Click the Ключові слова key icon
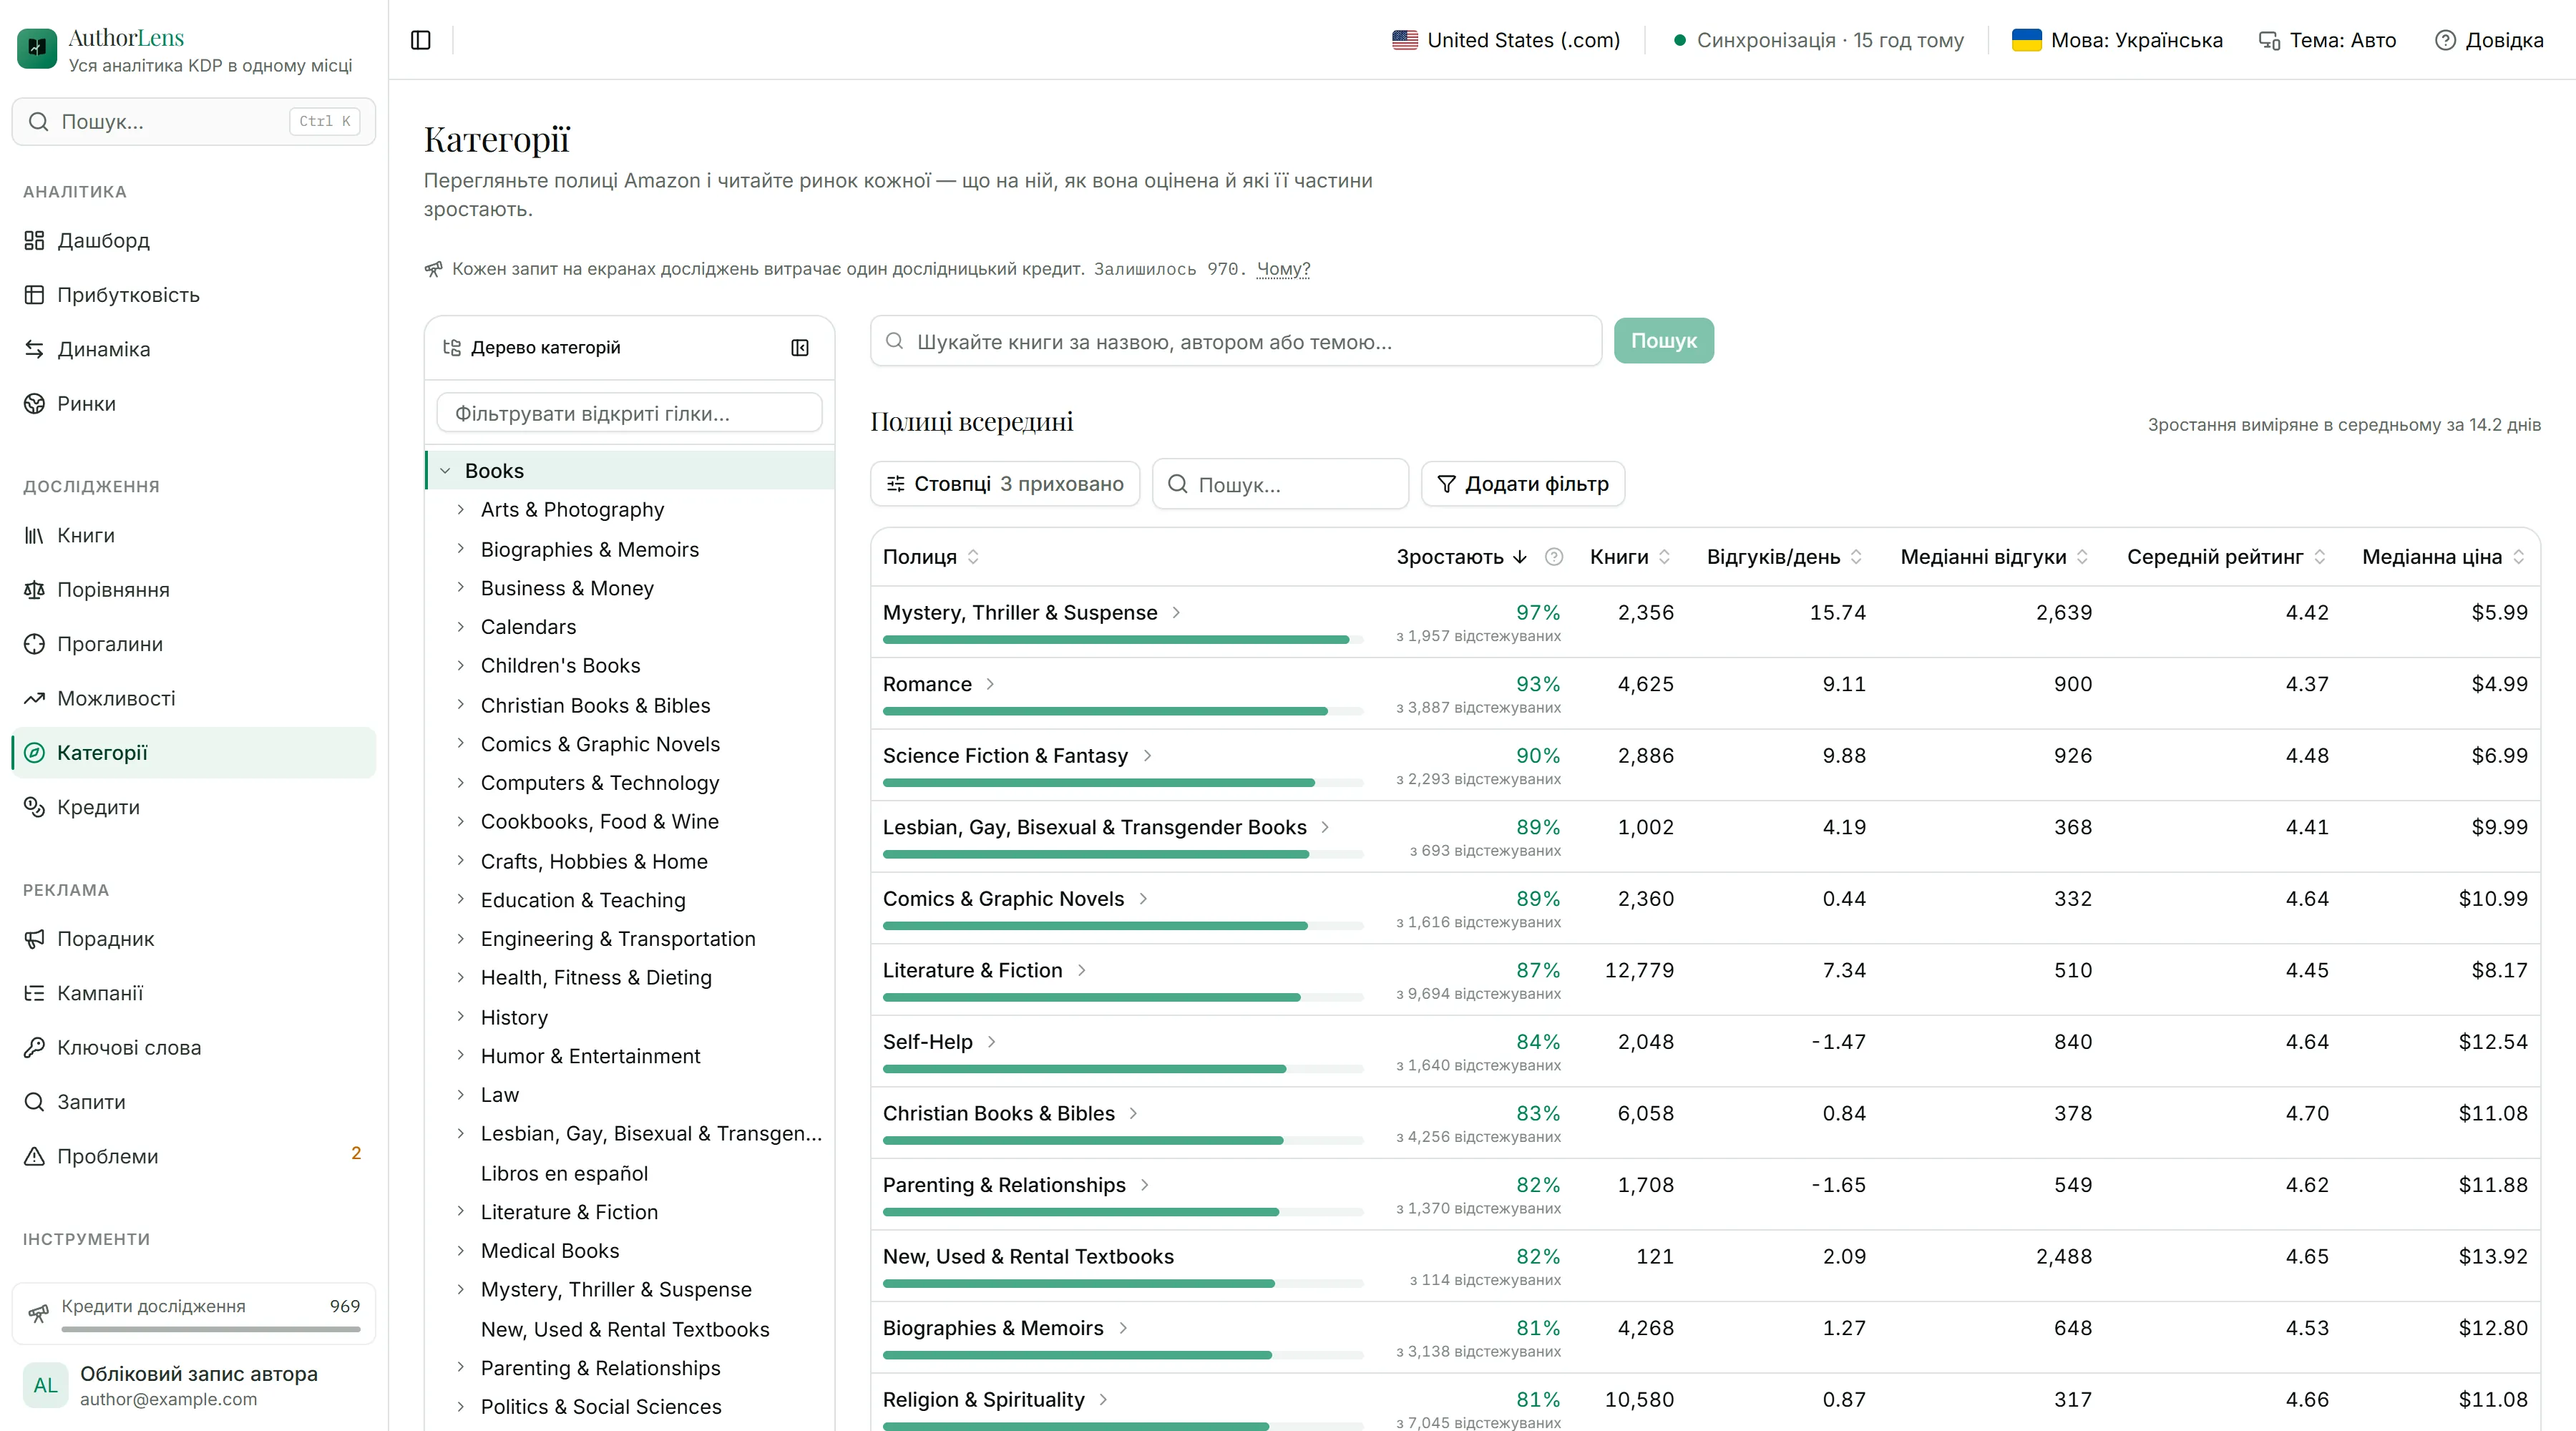Viewport: 2576px width, 1431px height. [34, 1047]
